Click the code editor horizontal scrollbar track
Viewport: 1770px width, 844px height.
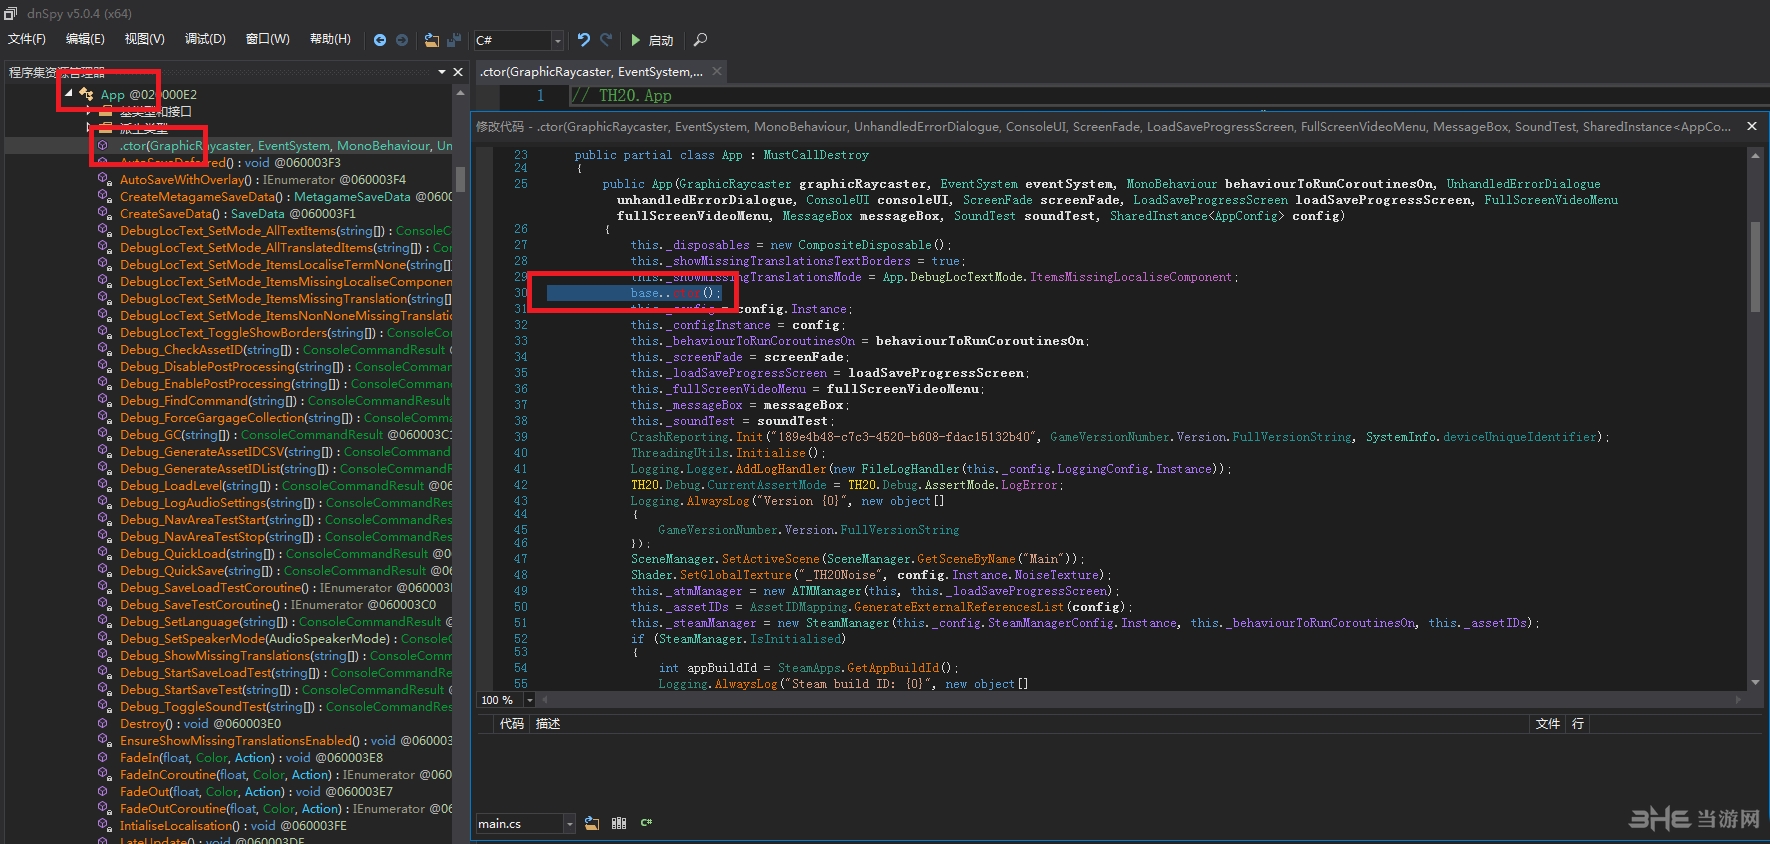pos(1140,700)
